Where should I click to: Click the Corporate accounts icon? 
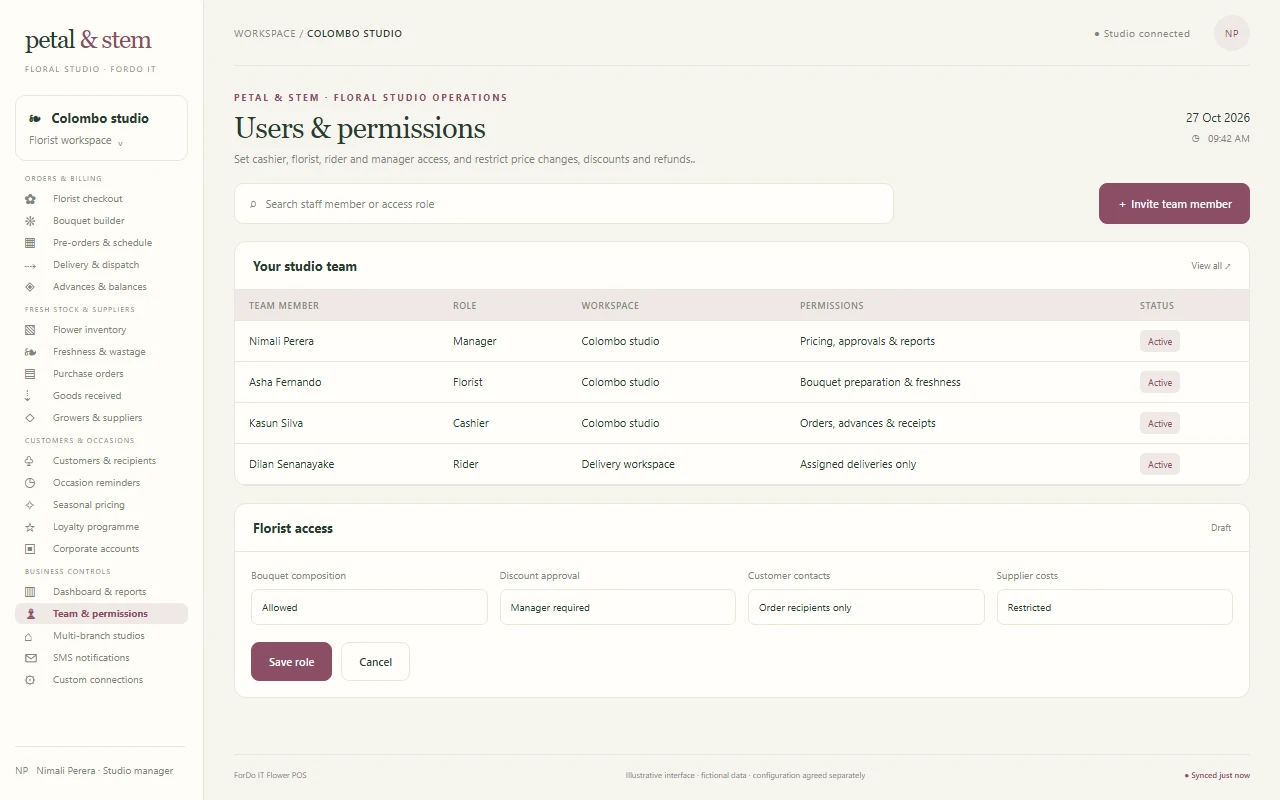(x=30, y=549)
